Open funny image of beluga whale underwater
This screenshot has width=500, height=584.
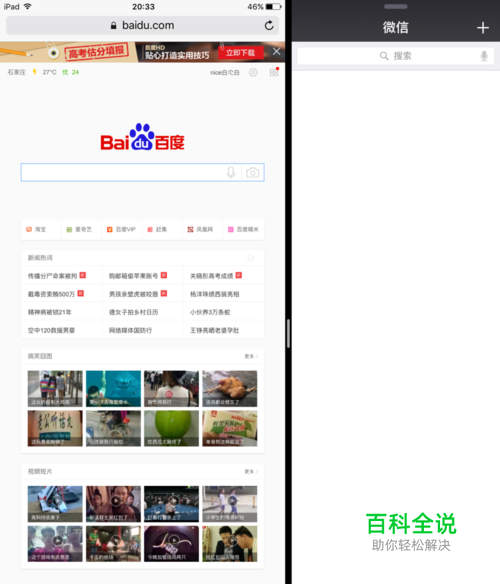point(114,388)
